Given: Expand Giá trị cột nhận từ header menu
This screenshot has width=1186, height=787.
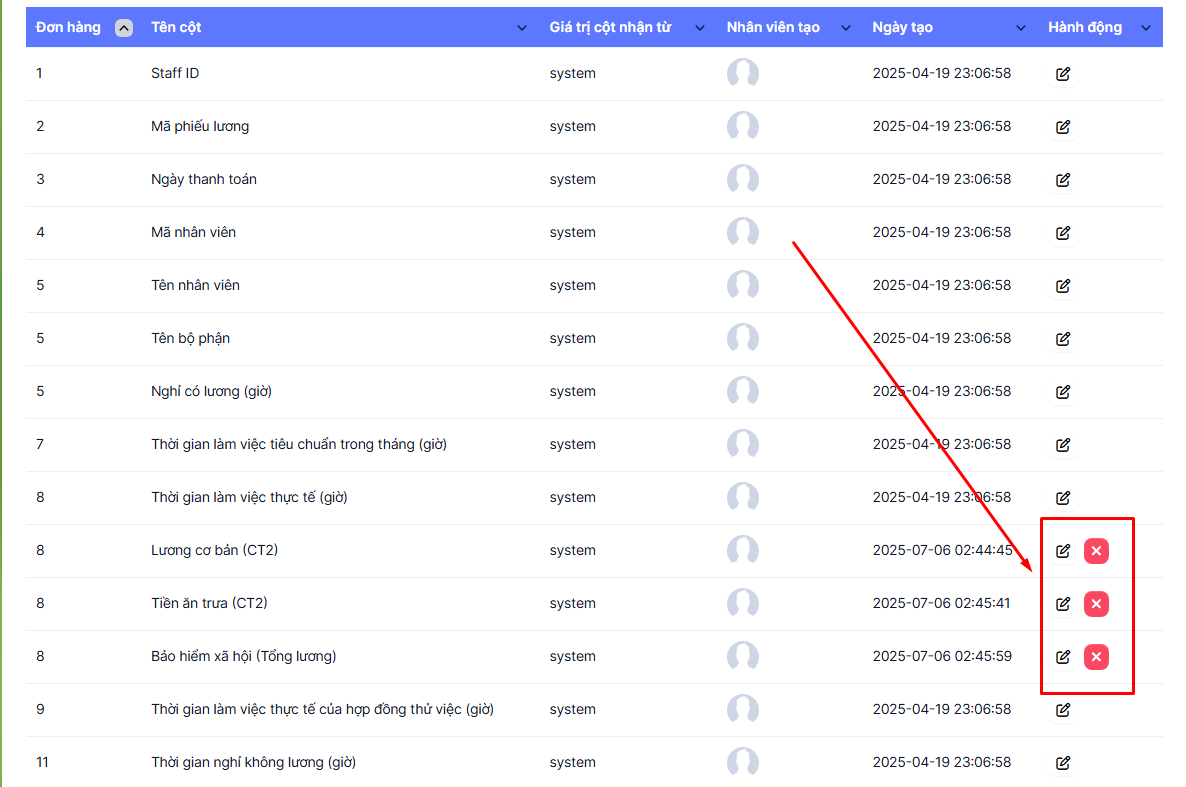Looking at the screenshot, I should 699,28.
